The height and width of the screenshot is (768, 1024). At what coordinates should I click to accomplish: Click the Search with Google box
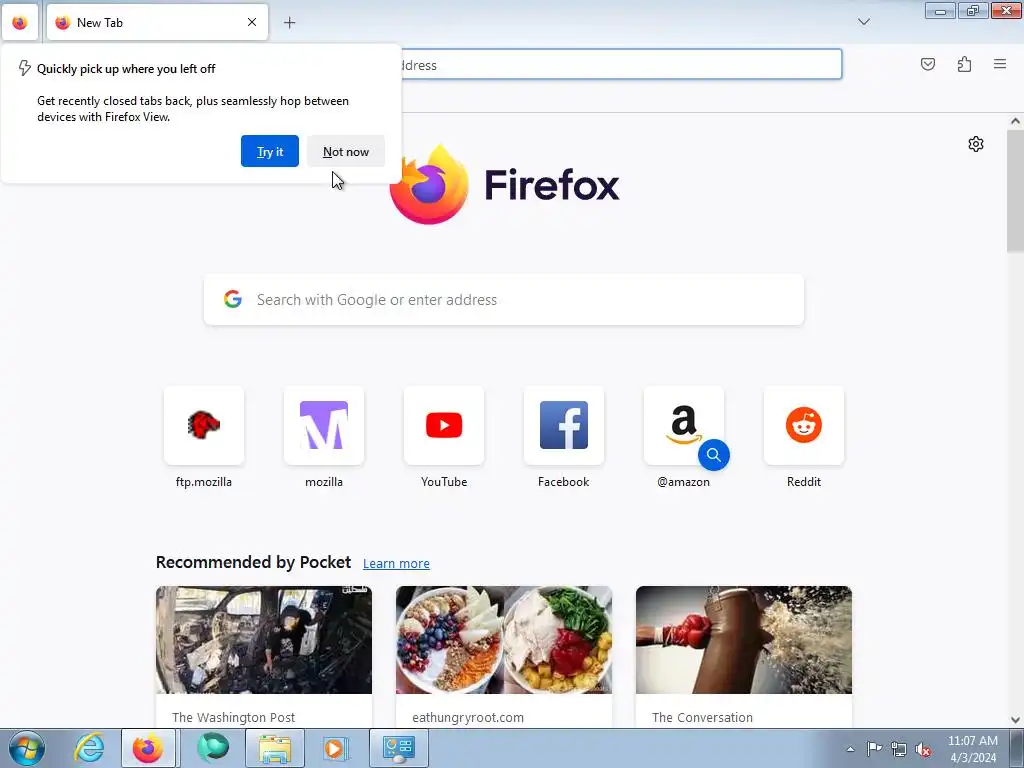click(x=504, y=300)
